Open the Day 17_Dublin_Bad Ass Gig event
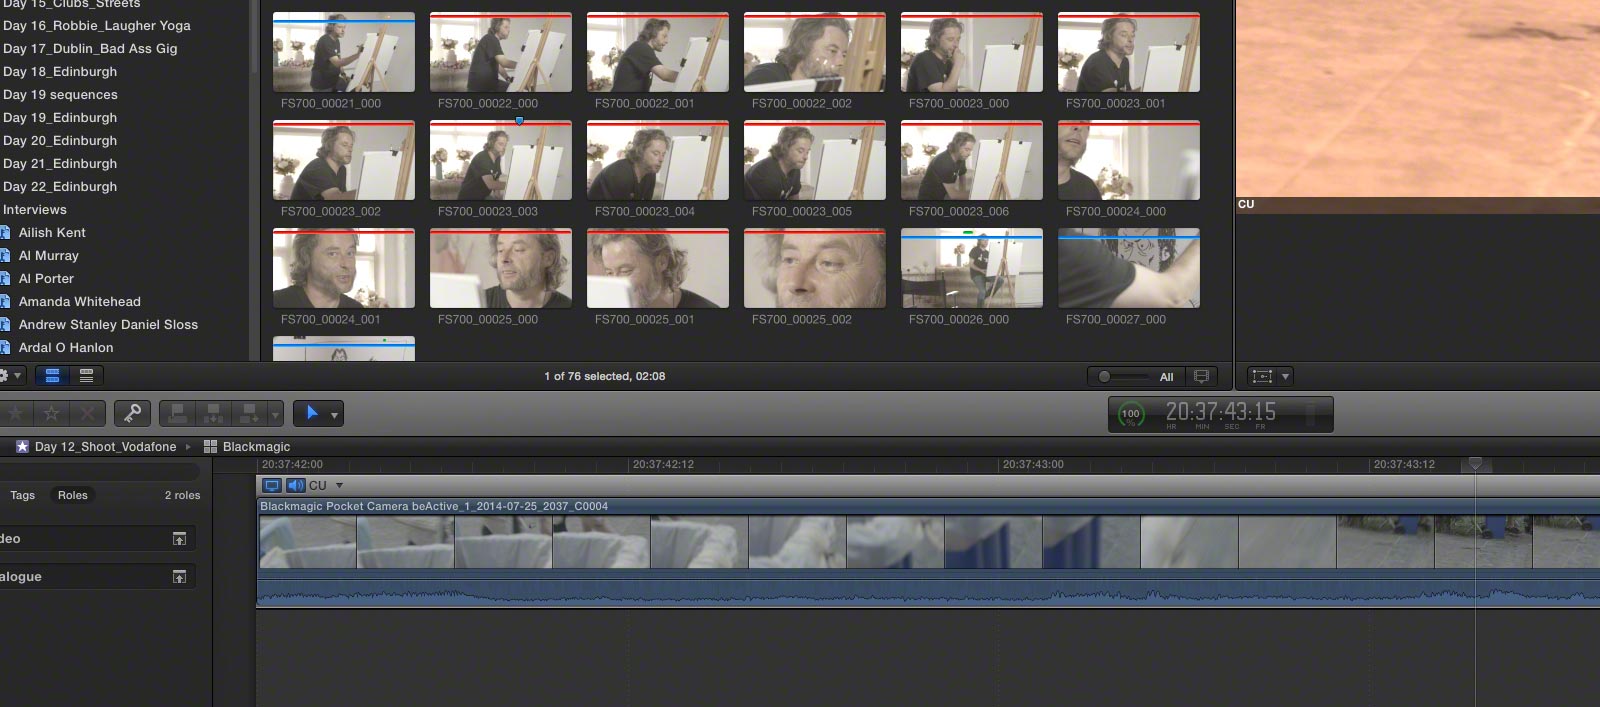The image size is (1600, 707). pyautogui.click(x=90, y=49)
